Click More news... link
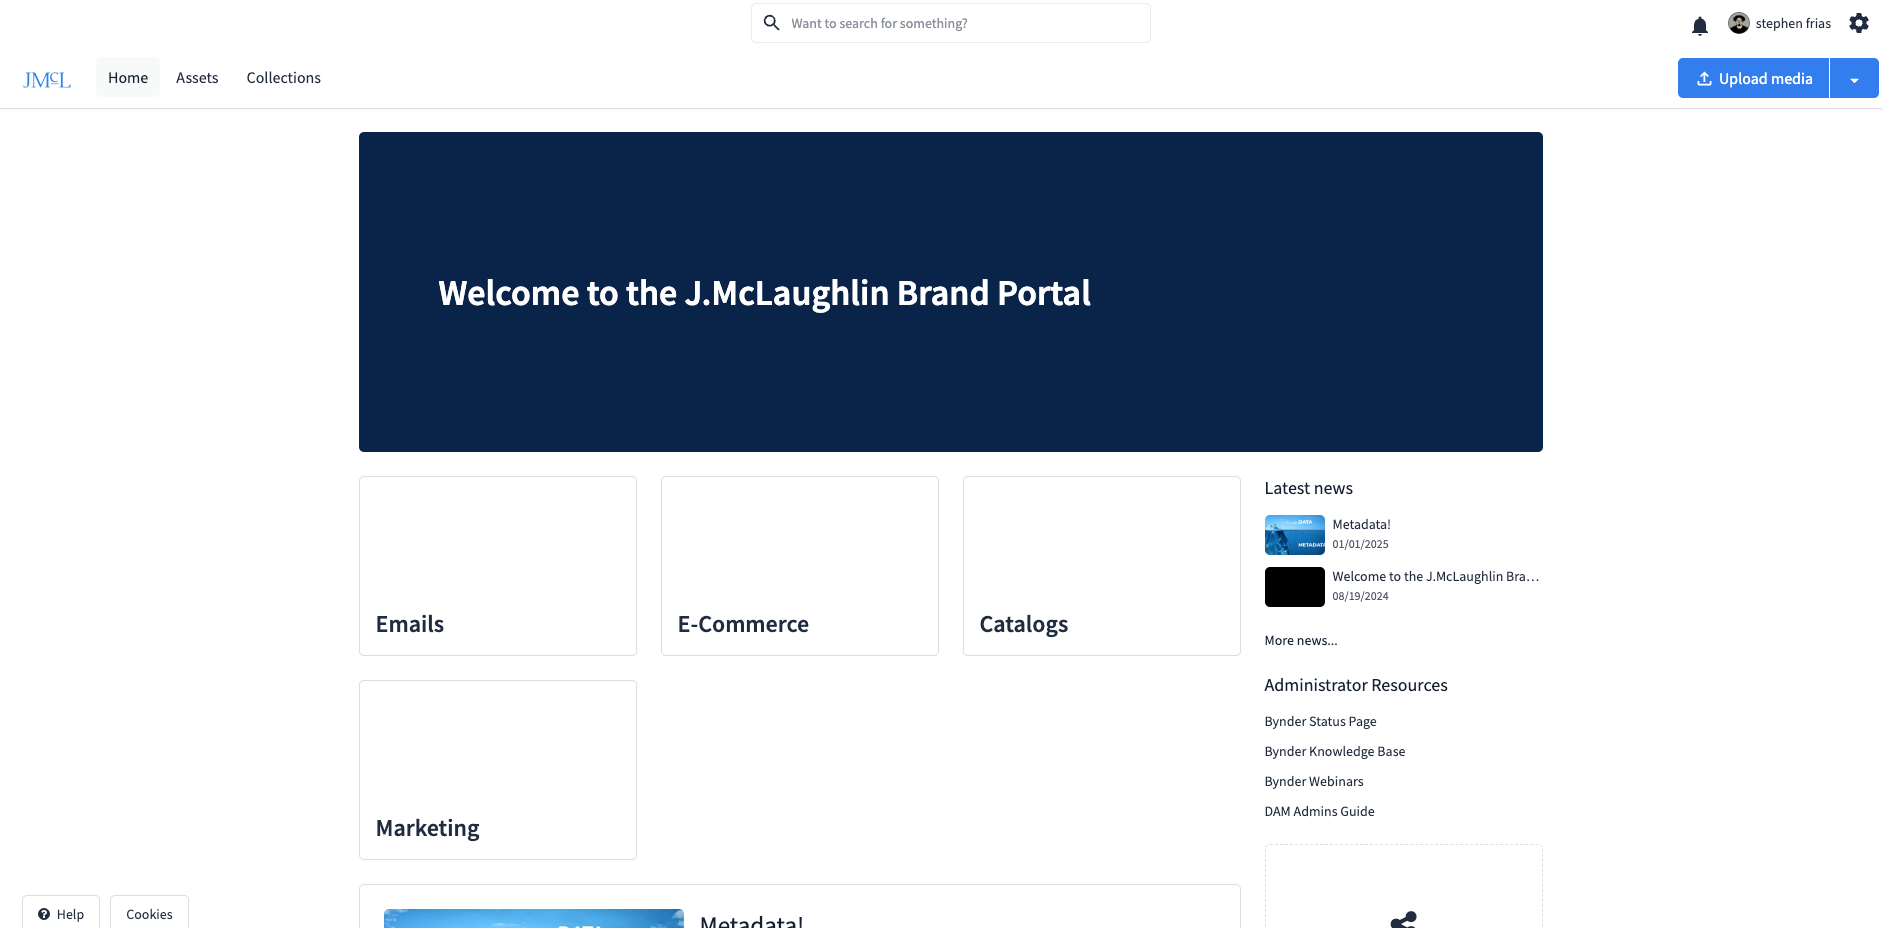Image resolution: width=1882 pixels, height=928 pixels. (1300, 641)
